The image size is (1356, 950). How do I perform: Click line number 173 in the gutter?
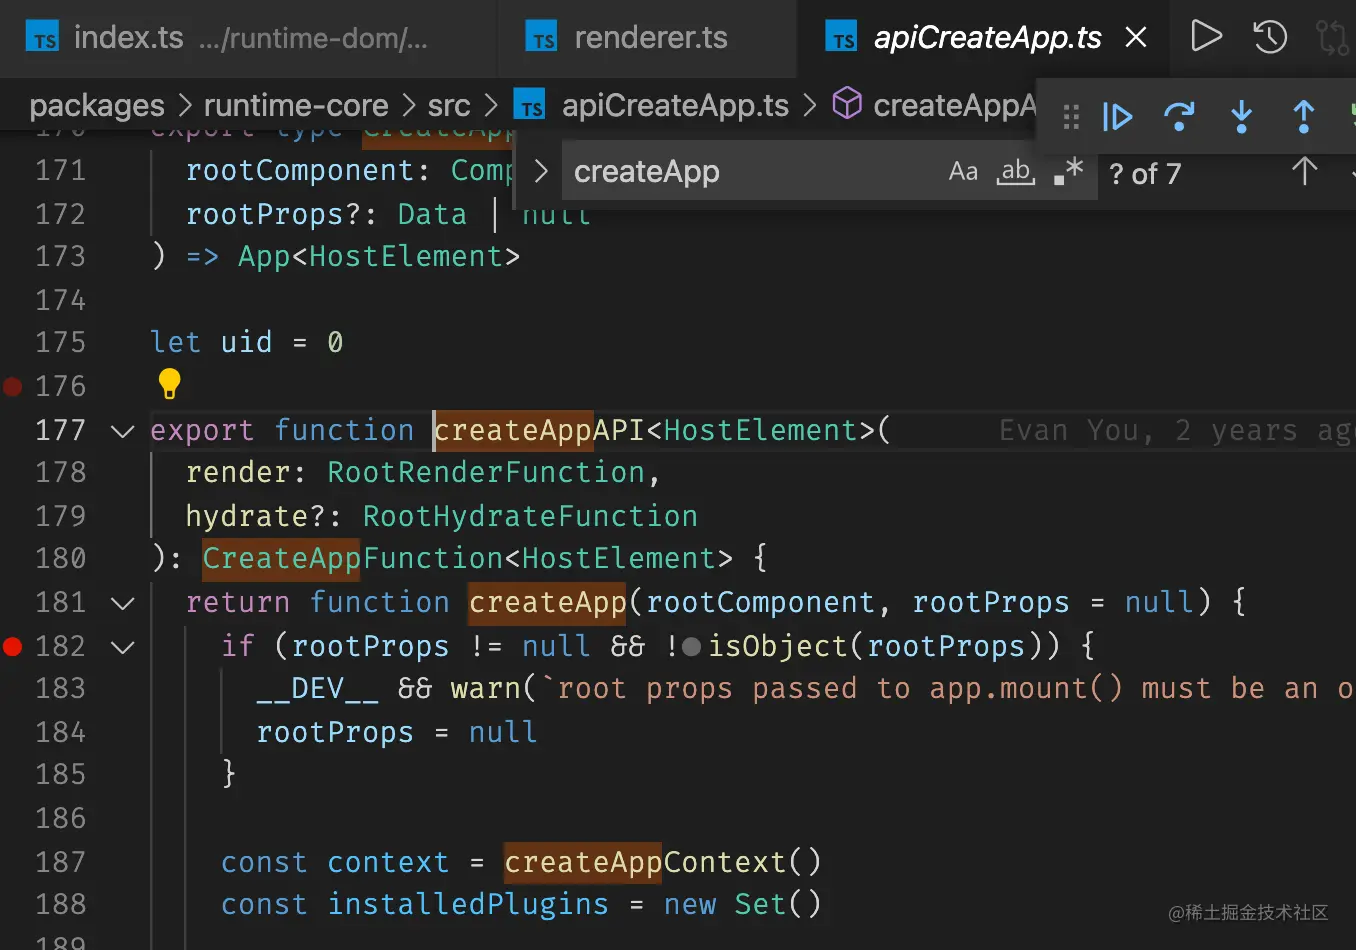pos(60,256)
